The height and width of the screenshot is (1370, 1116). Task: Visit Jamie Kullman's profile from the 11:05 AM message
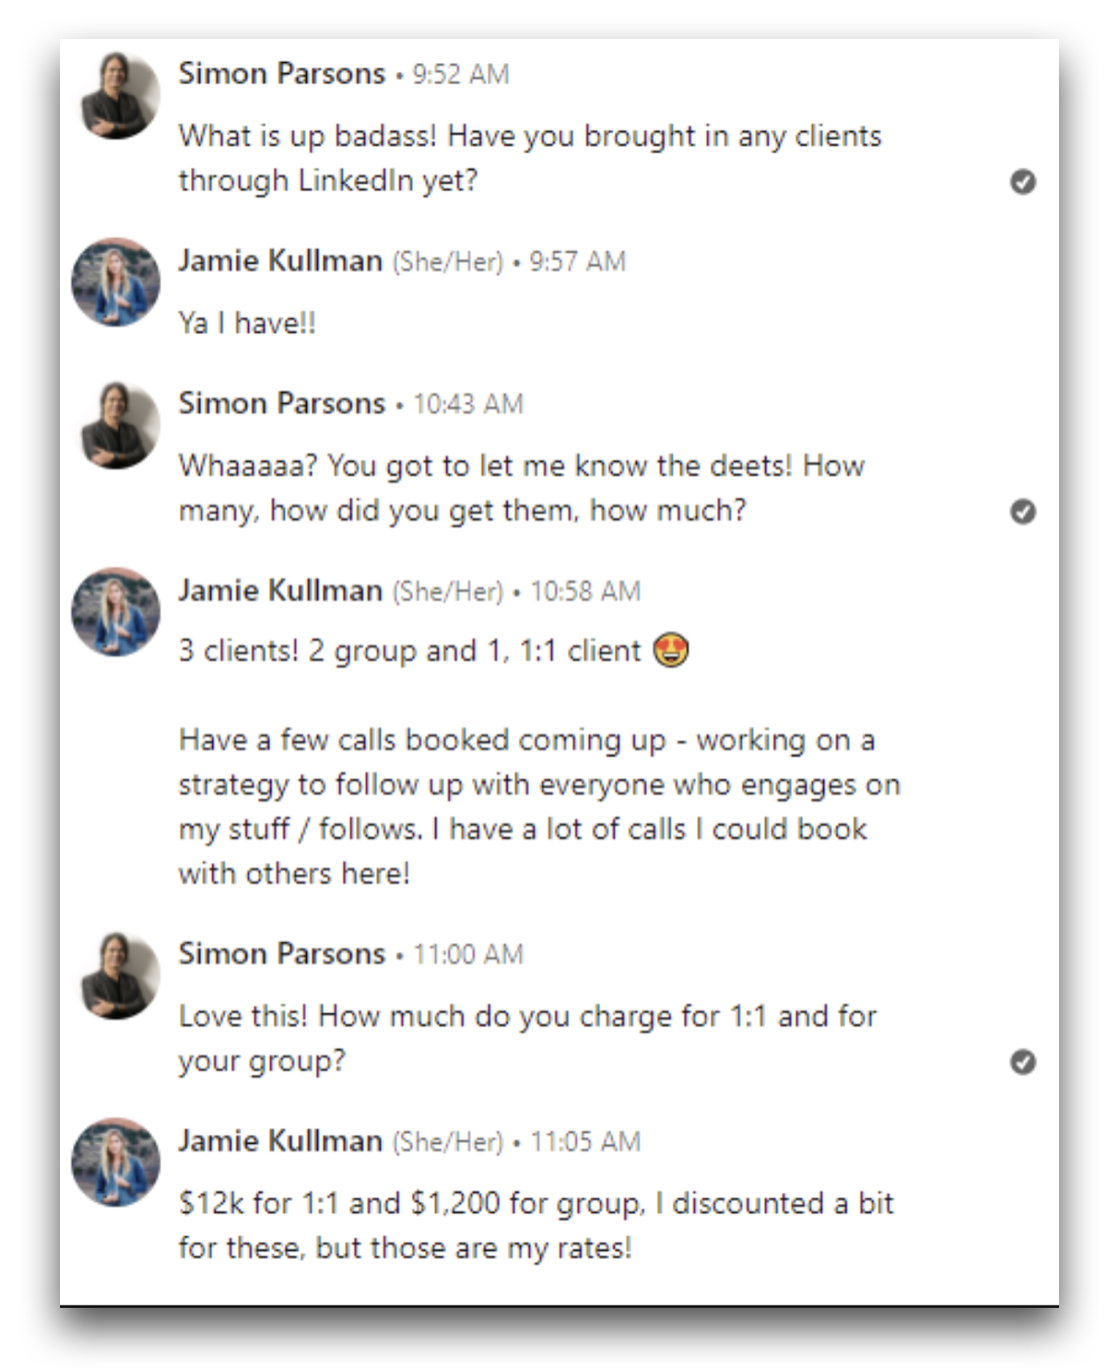click(280, 1141)
